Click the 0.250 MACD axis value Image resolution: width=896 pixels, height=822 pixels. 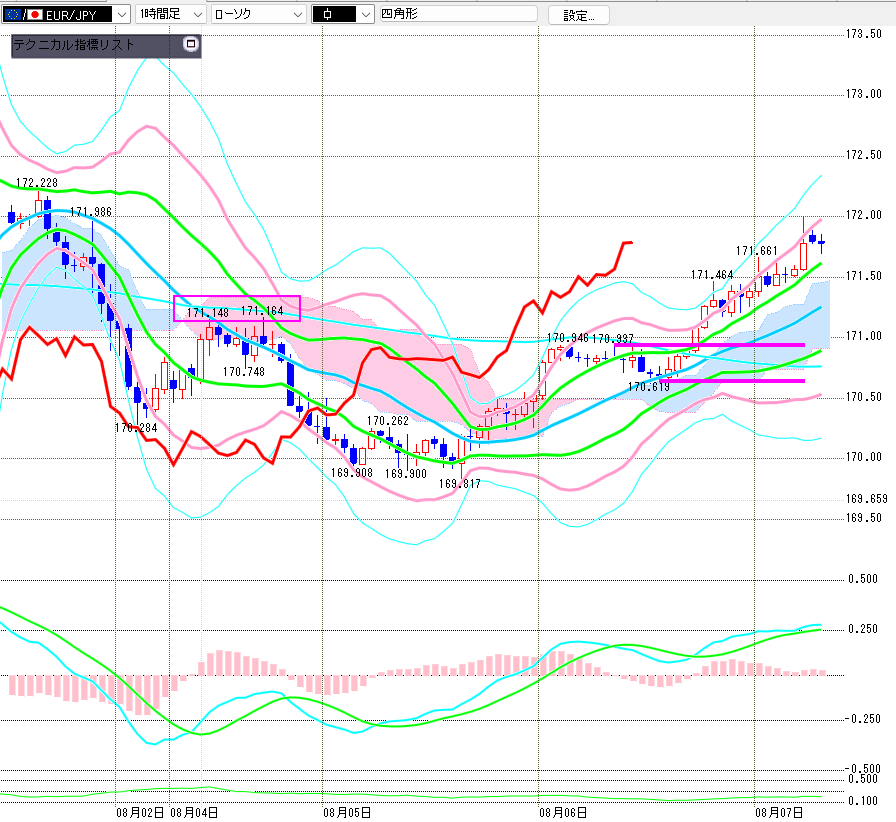(863, 629)
